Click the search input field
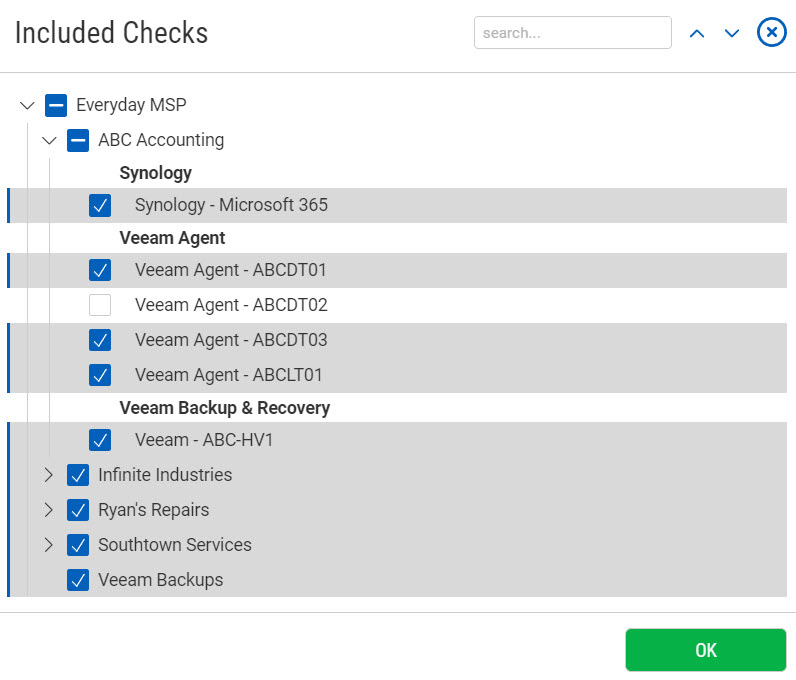This screenshot has height=680, width=796. [572, 32]
